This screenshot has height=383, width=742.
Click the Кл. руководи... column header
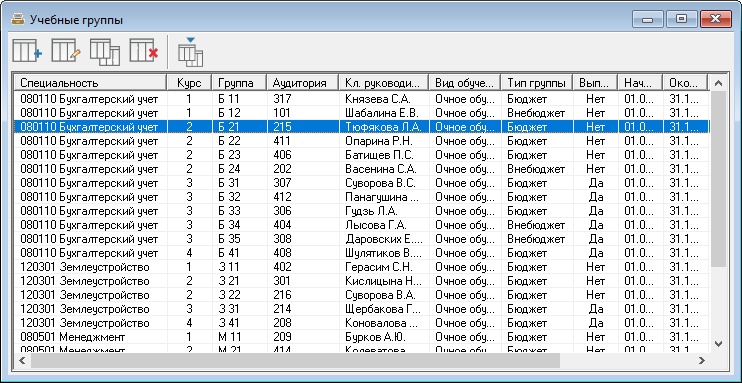coord(384,82)
